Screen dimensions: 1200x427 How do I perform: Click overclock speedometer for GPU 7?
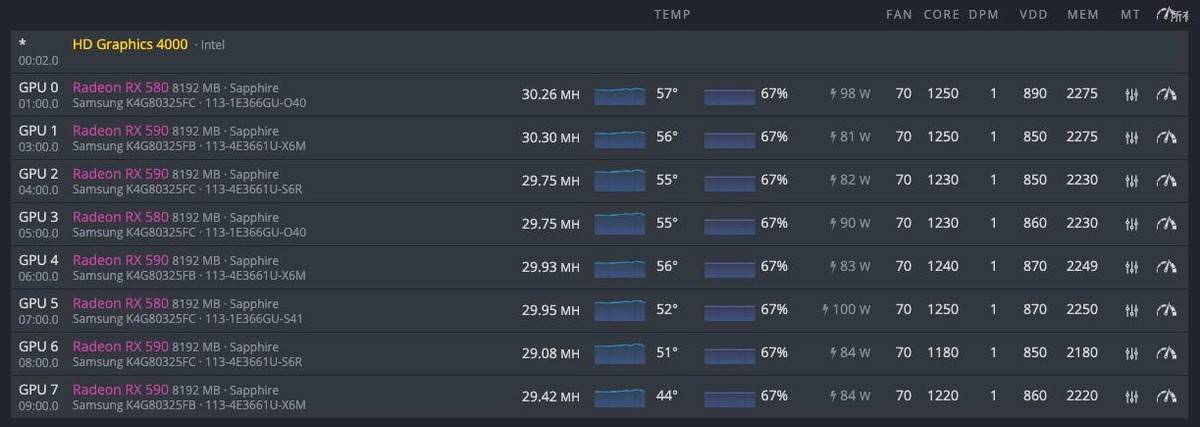[x=1166, y=397]
